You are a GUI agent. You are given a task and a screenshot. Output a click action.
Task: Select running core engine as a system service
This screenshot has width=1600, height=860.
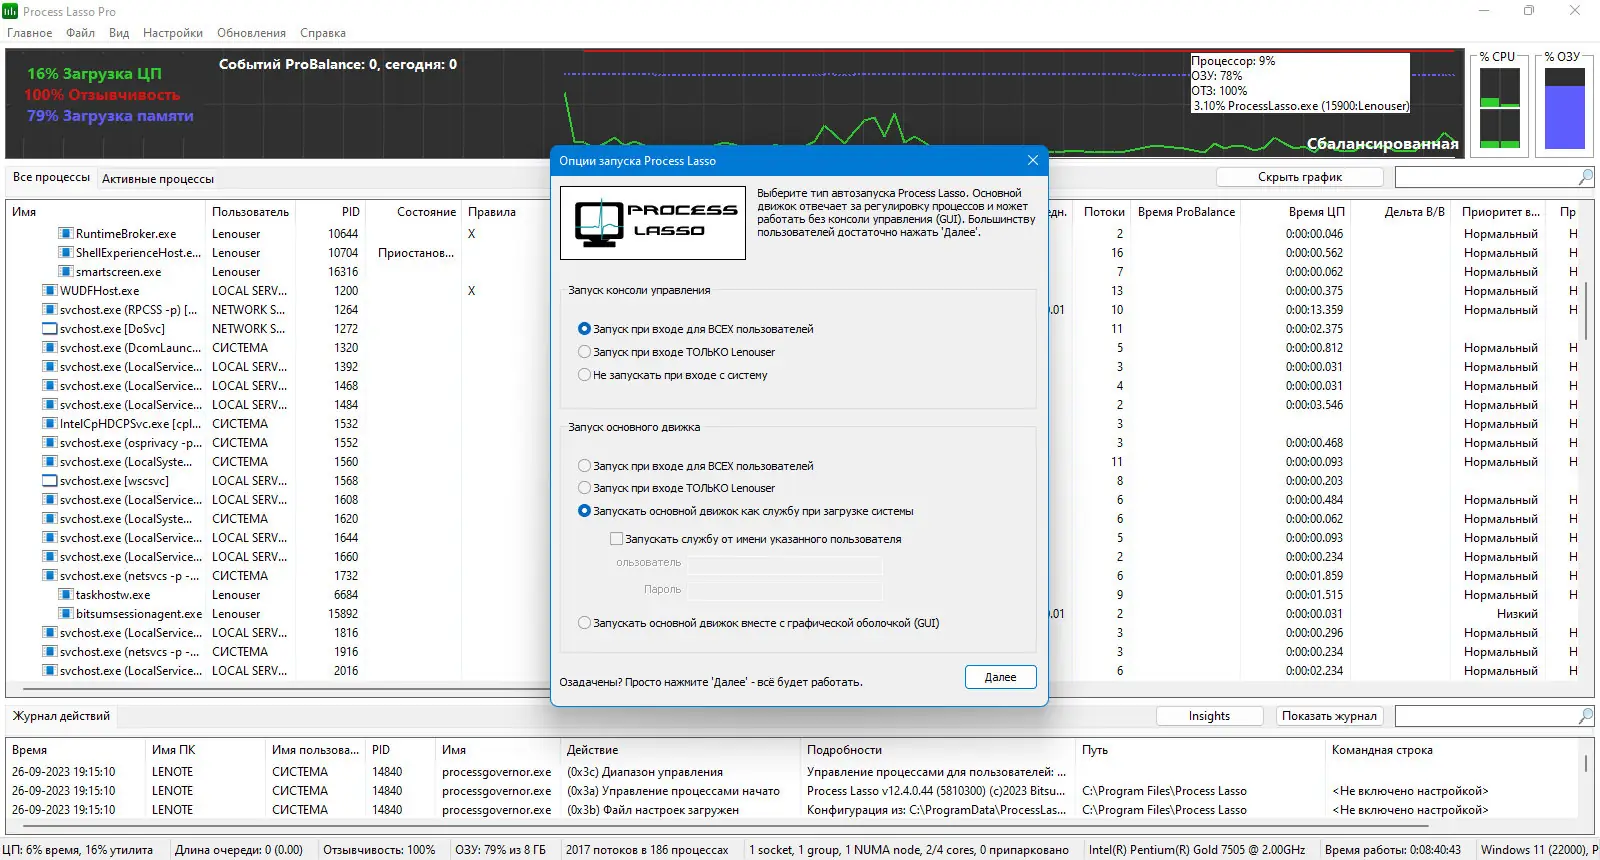tap(746, 511)
